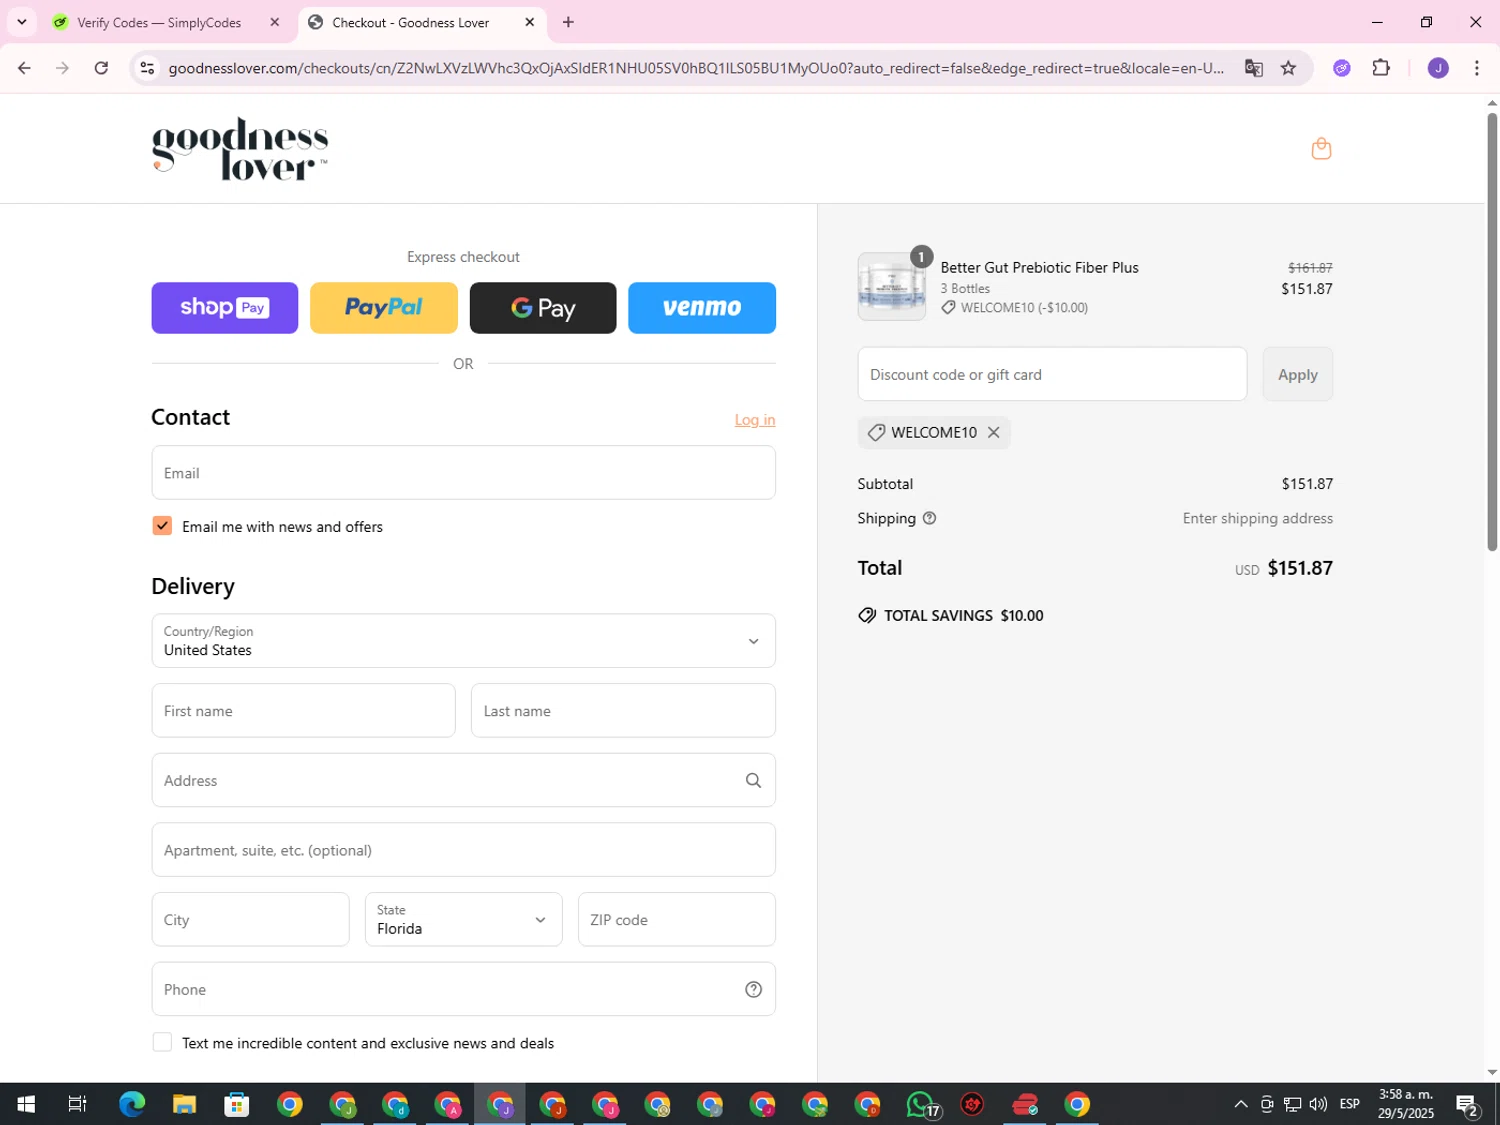This screenshot has width=1500, height=1125.
Task: Click the Apartment, suite, etc. field
Action: [463, 850]
